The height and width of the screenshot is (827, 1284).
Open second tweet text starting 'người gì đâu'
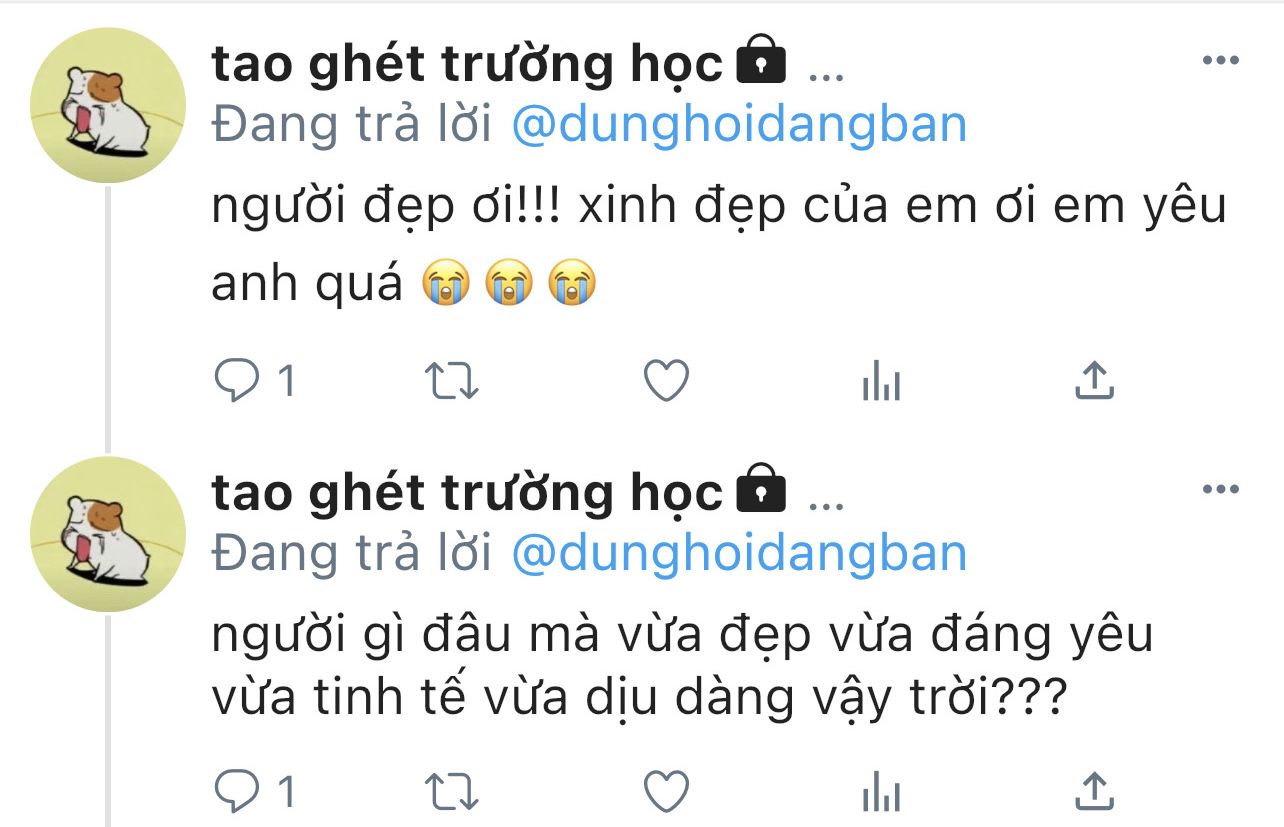pyautogui.click(x=683, y=667)
